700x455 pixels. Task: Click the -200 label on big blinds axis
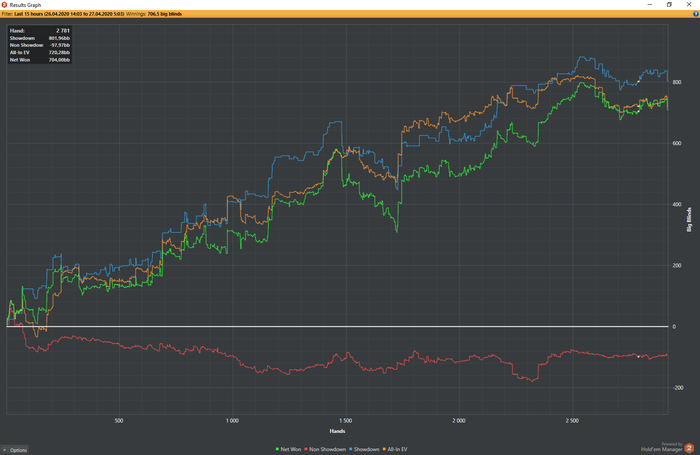(x=678, y=388)
